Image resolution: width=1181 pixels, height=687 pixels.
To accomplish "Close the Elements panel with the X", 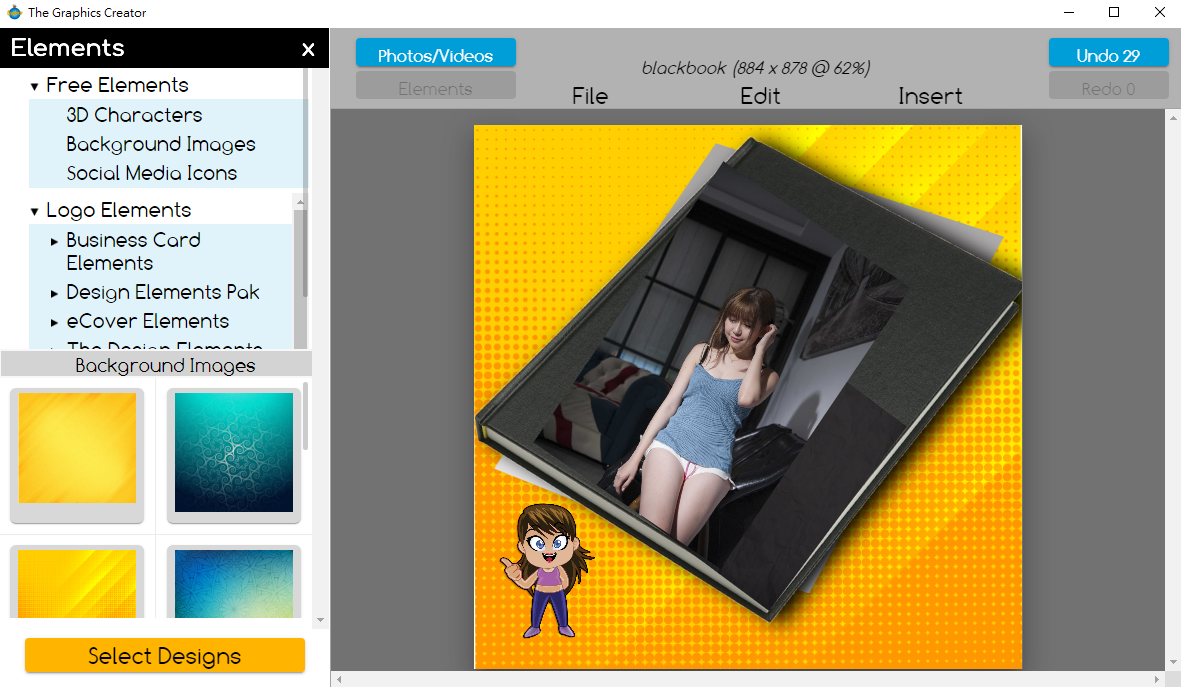I will point(308,49).
